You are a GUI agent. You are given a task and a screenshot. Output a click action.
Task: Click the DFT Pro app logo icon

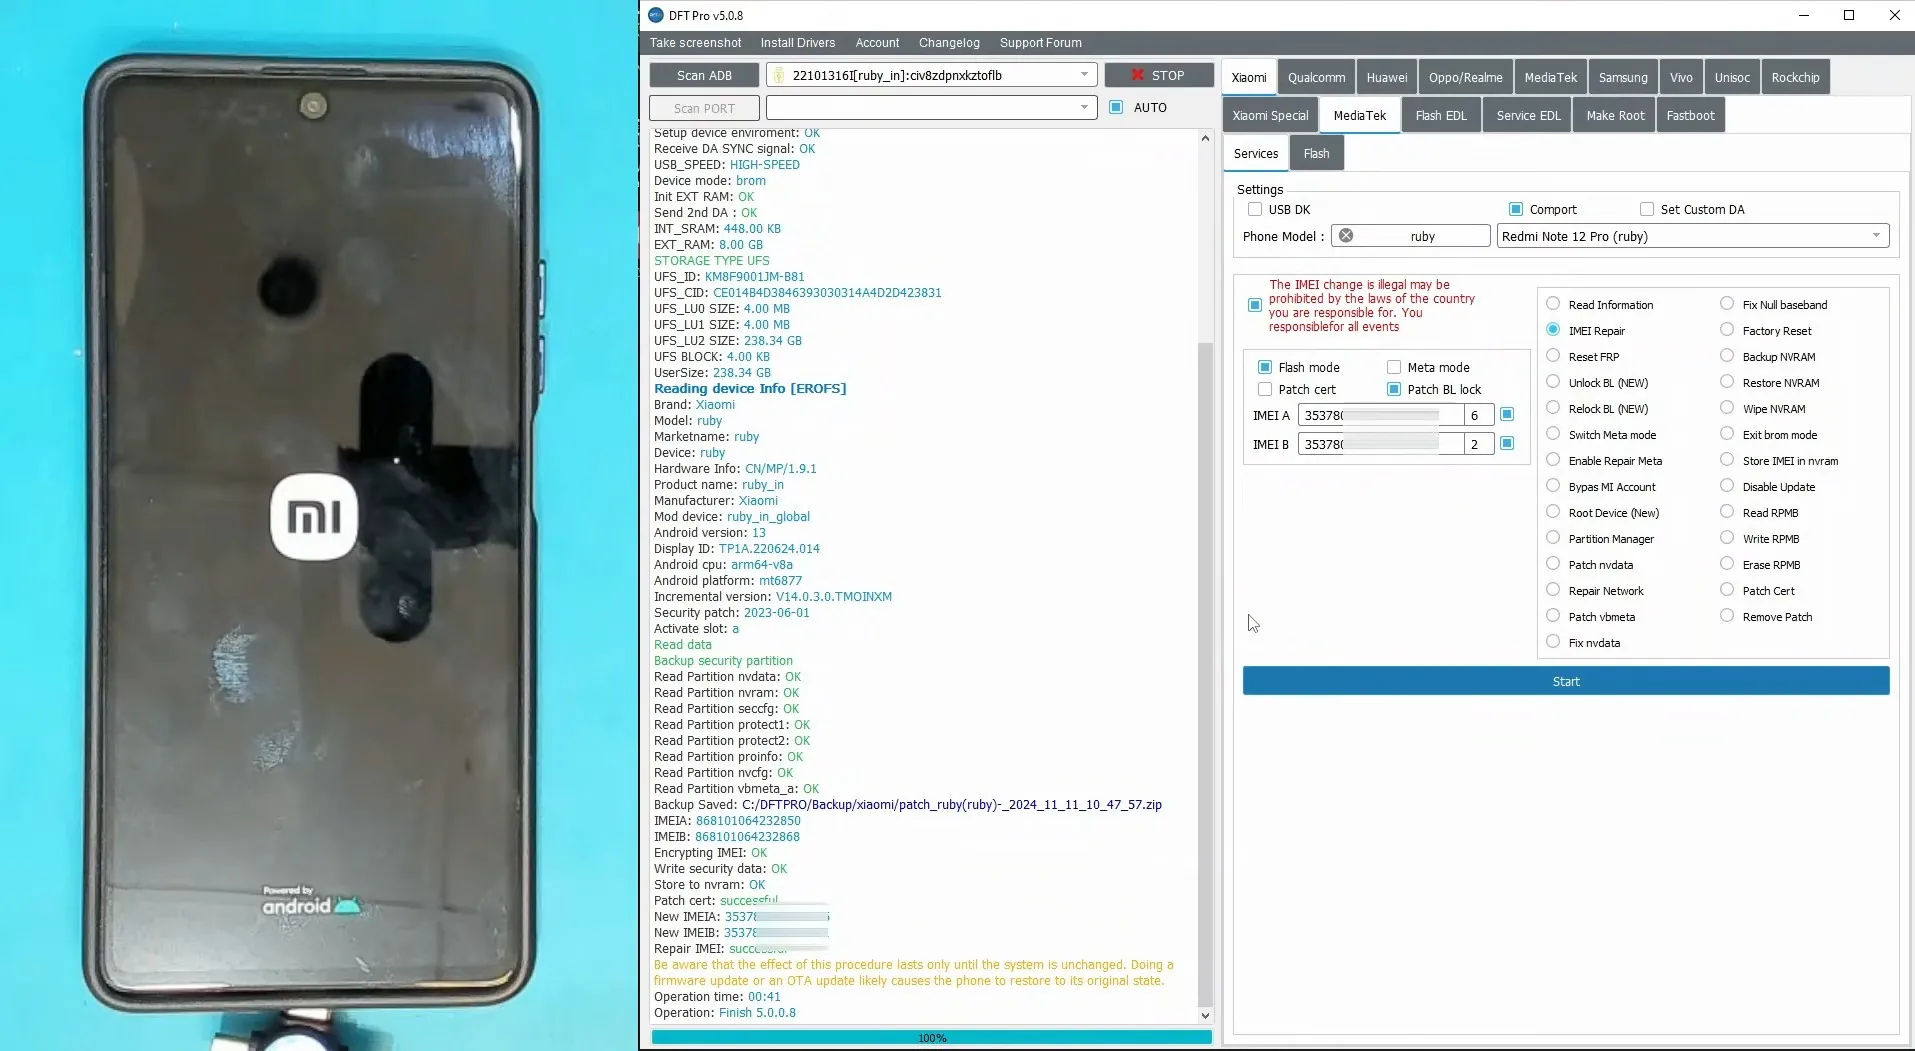(656, 15)
